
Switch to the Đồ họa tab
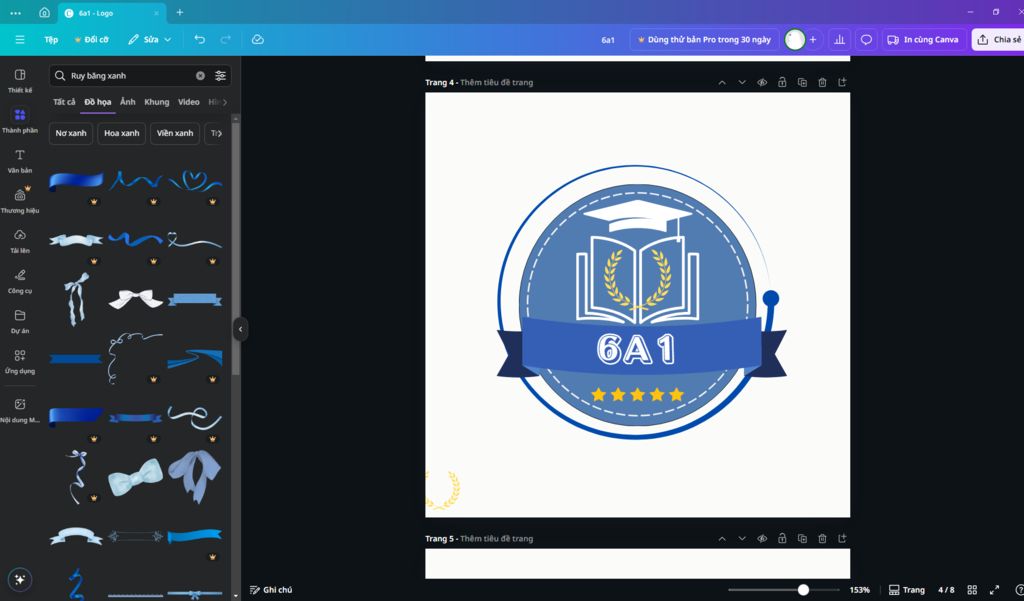(x=98, y=102)
